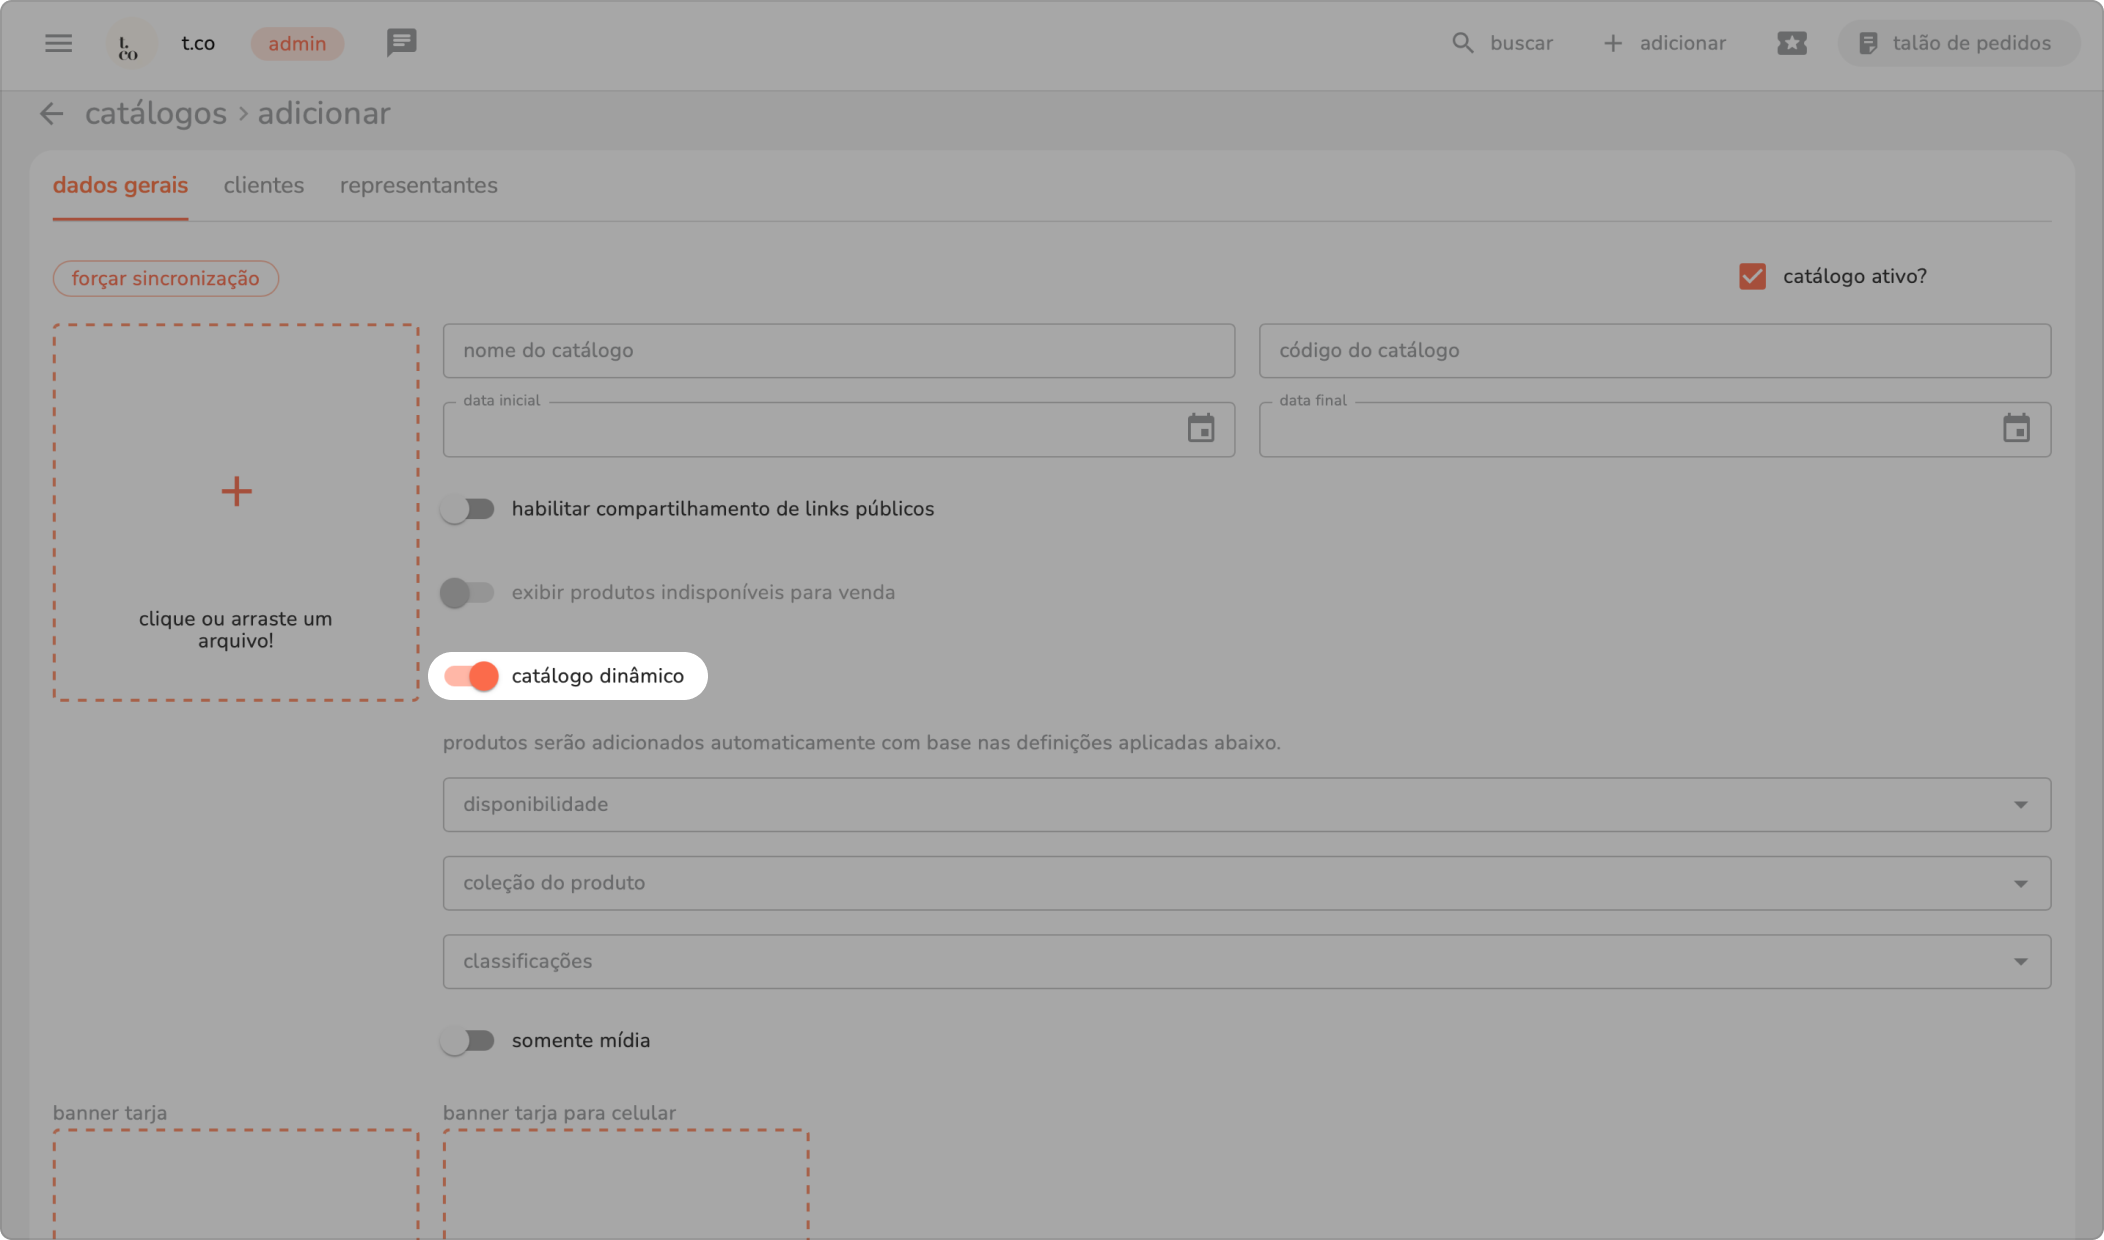The image size is (2104, 1240).
Task: Turn off the catálogo dinâmico switch
Action: (471, 677)
